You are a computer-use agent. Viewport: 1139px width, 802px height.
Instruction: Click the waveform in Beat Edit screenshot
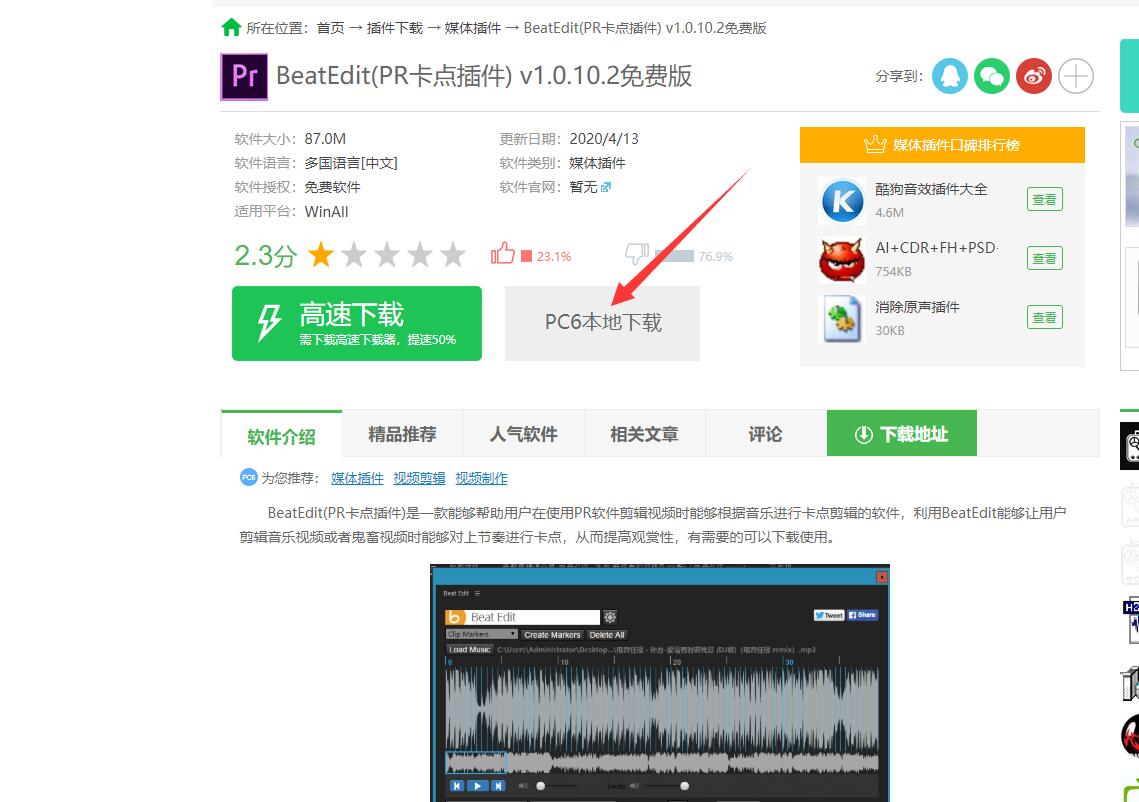click(x=662, y=707)
